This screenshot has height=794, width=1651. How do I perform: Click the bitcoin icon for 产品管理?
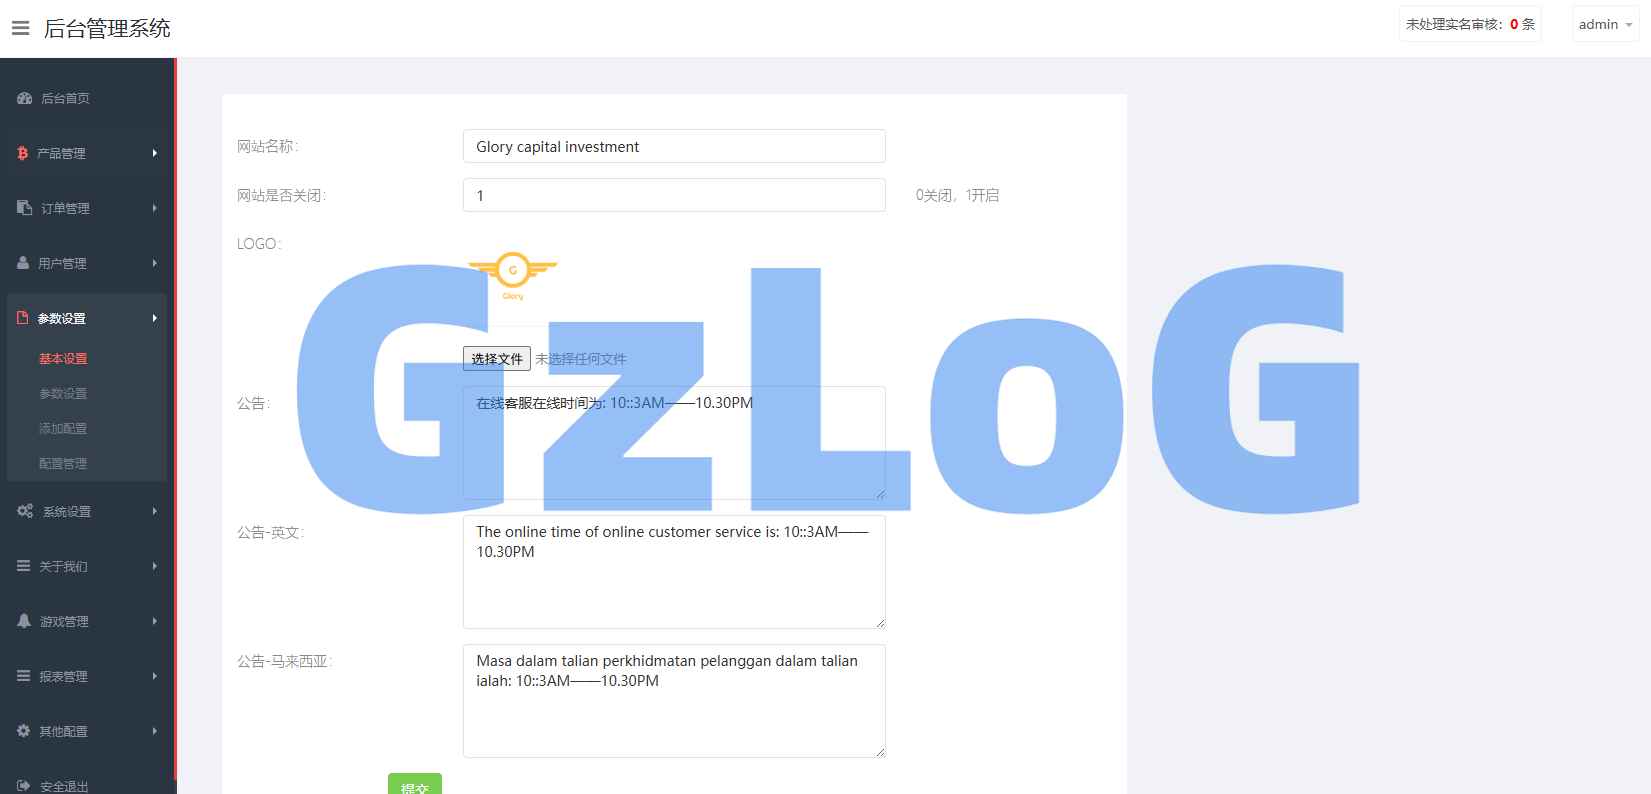pyautogui.click(x=22, y=153)
